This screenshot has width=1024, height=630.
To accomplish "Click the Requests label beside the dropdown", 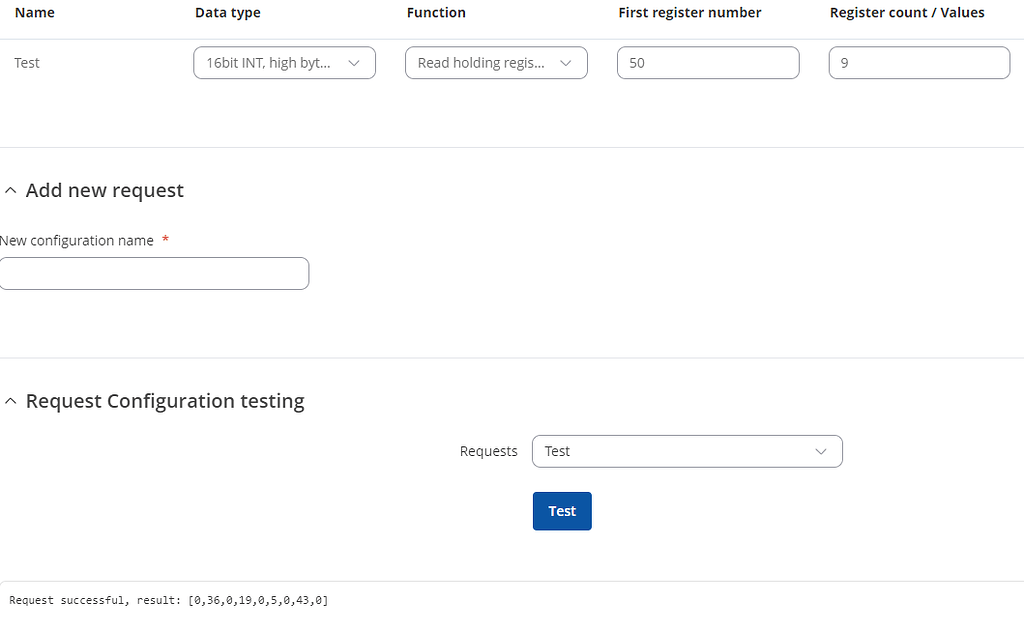I will (488, 451).
